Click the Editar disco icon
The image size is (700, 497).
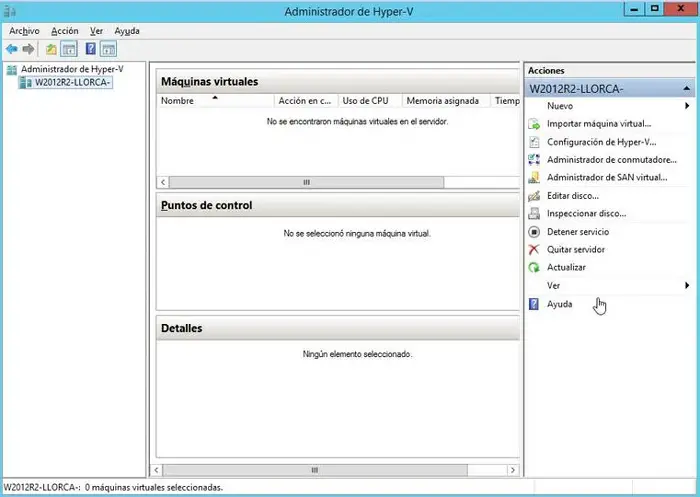click(534, 196)
